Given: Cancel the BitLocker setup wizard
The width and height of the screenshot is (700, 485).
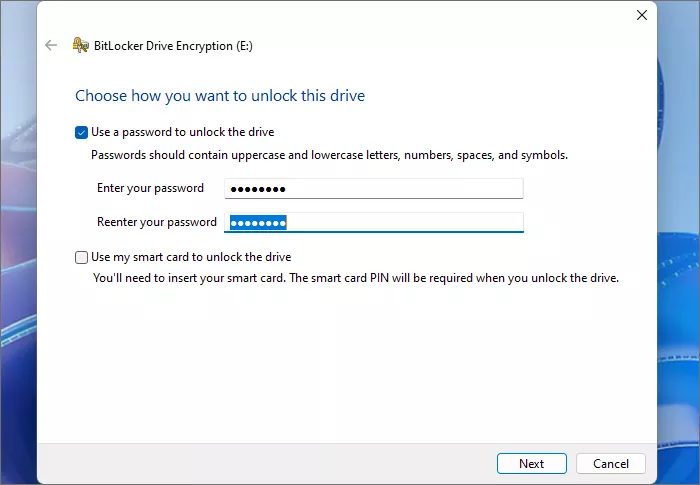Looking at the screenshot, I should (610, 464).
